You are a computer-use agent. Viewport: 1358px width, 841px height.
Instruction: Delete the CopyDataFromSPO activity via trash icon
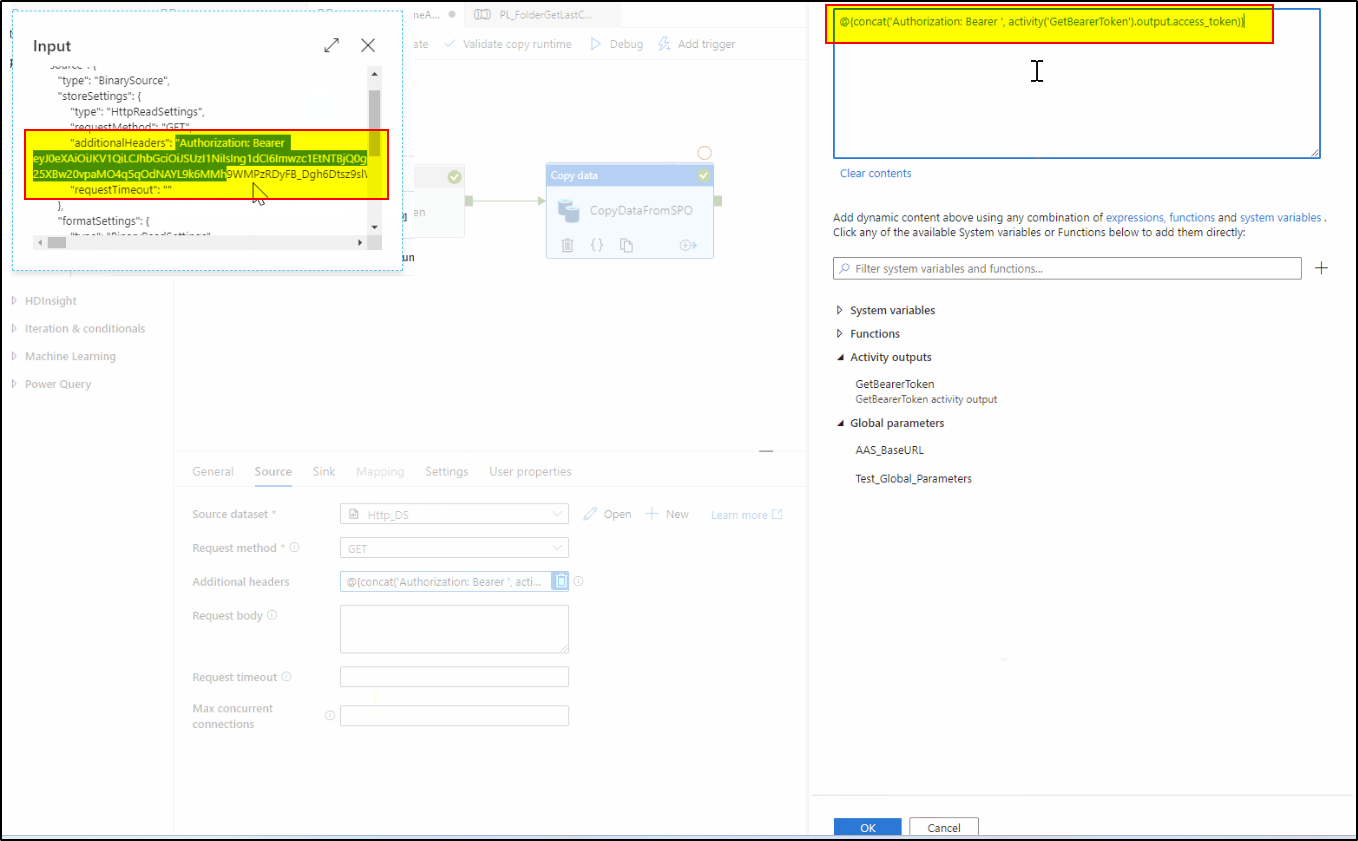(568, 244)
